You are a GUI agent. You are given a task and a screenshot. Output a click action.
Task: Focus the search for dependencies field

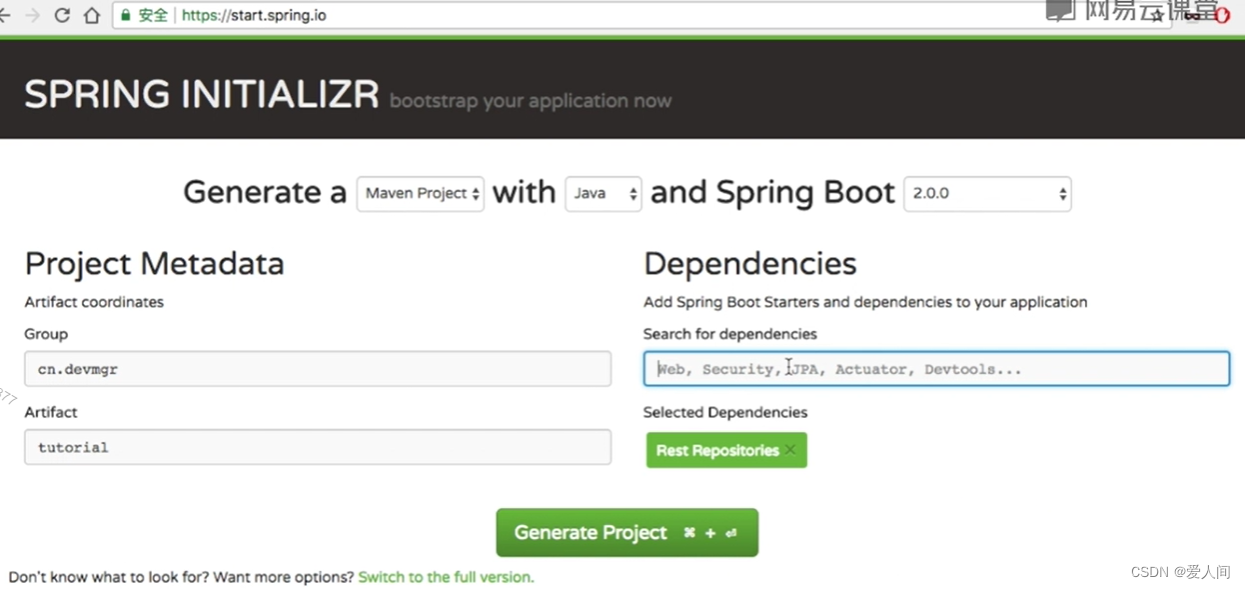(936, 368)
